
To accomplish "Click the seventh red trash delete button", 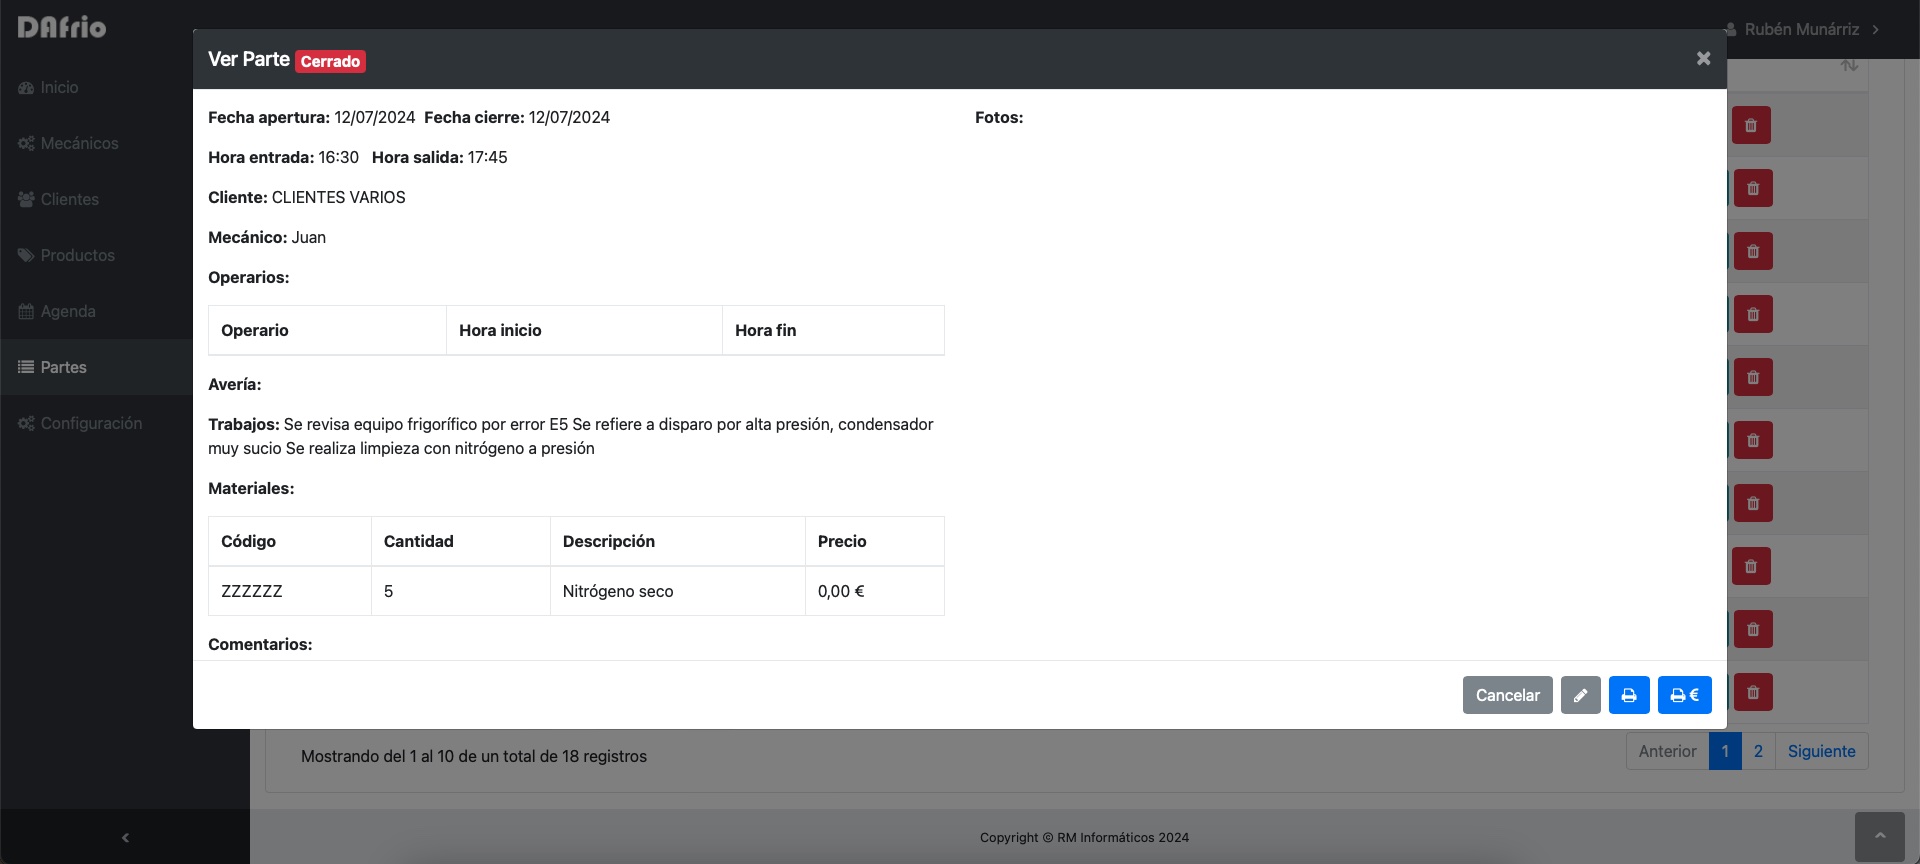I will [1753, 503].
